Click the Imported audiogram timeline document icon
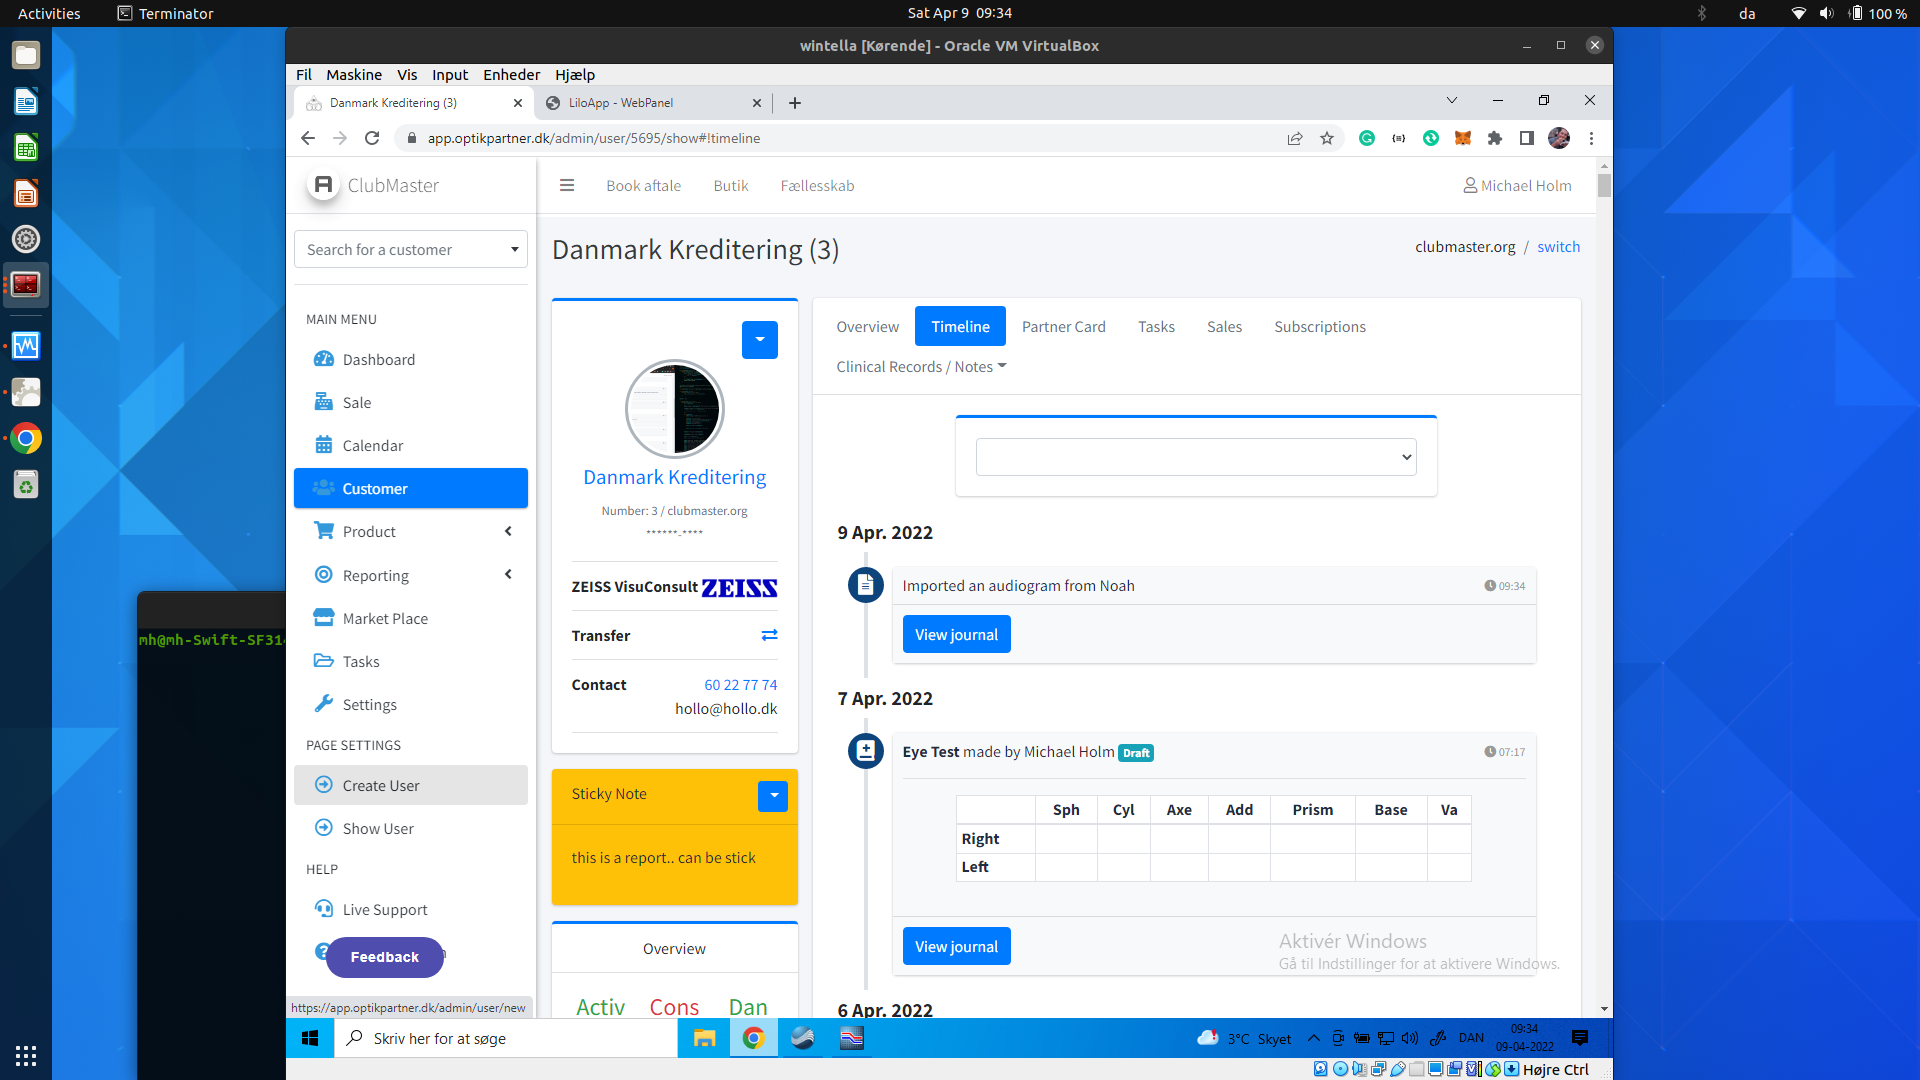 (865, 584)
